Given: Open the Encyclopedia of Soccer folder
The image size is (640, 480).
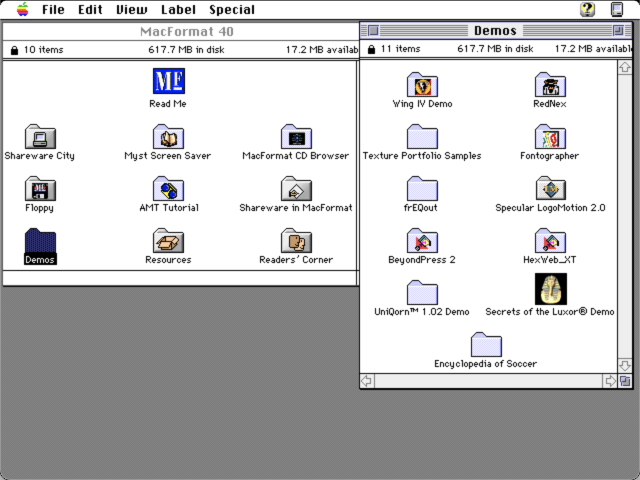Looking at the screenshot, I should point(486,344).
